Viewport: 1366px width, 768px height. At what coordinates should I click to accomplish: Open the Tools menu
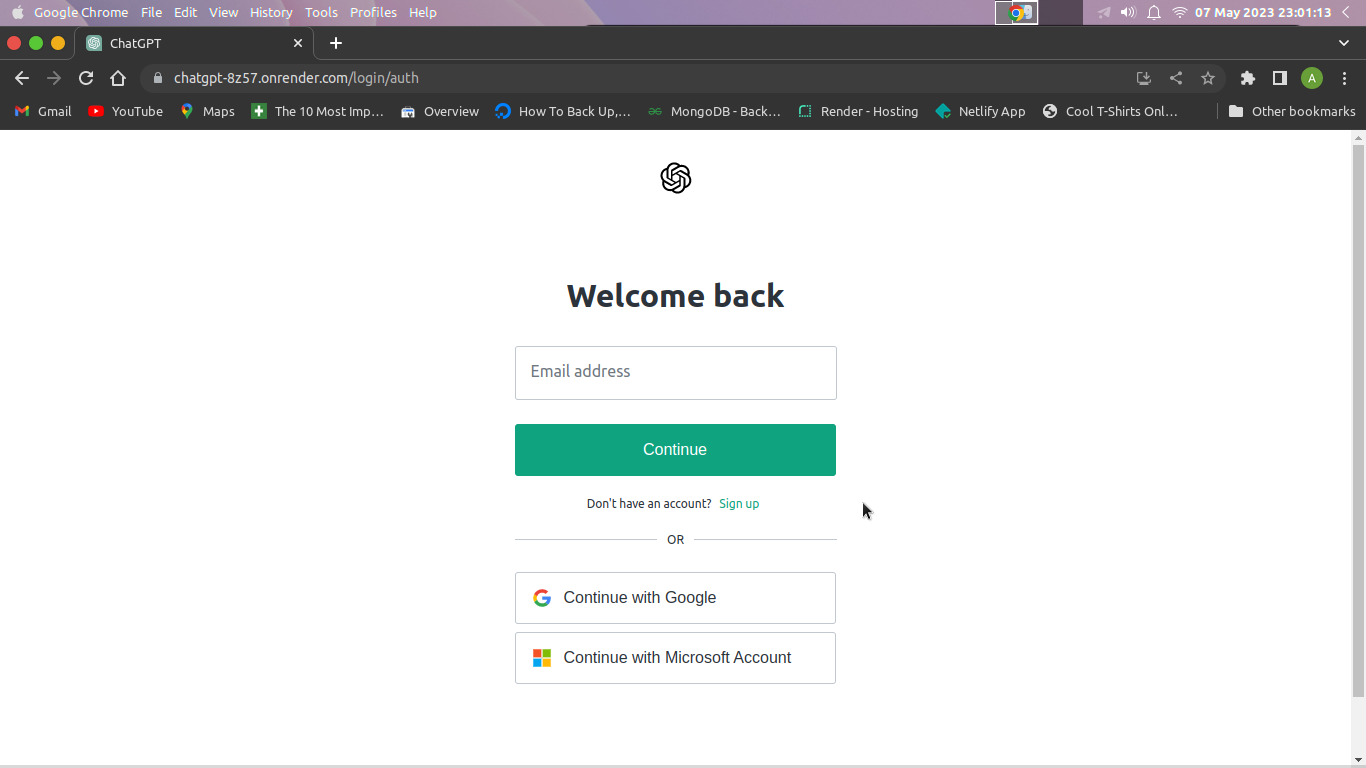coord(321,12)
